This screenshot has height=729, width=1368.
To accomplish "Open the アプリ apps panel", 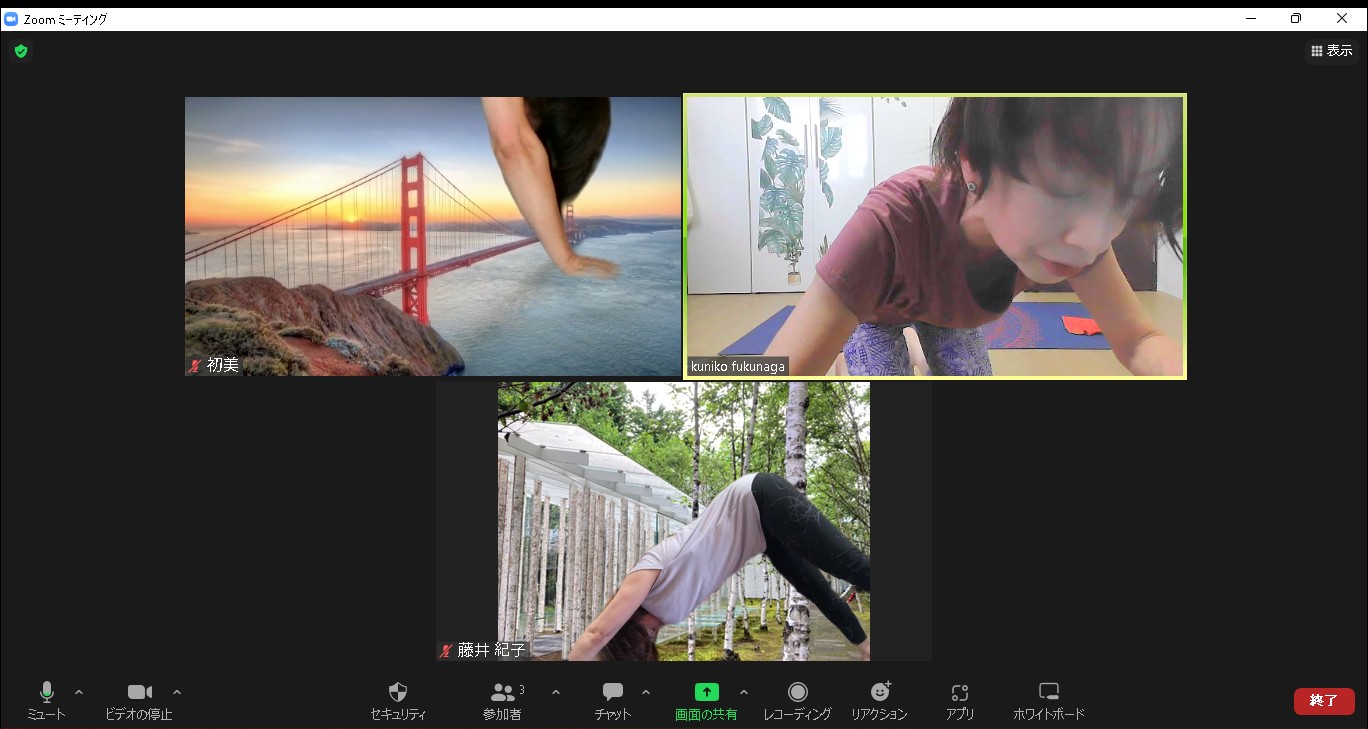I will pyautogui.click(x=960, y=701).
